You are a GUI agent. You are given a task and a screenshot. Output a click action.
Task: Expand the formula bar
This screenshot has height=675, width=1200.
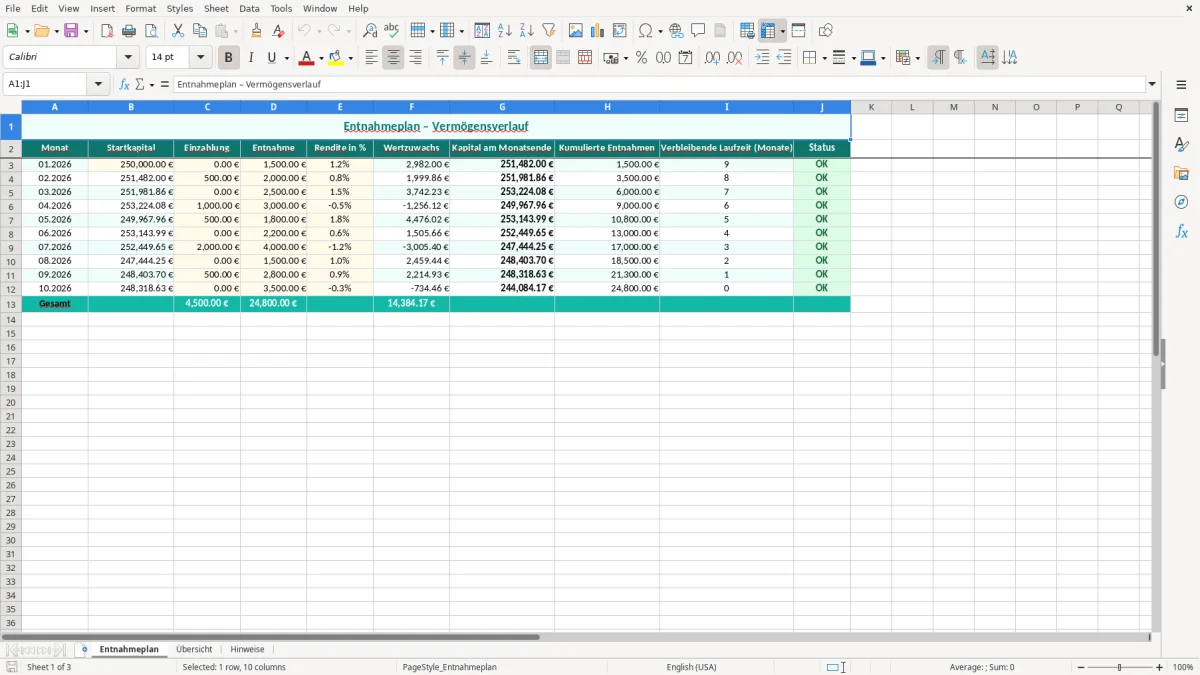click(x=1152, y=85)
